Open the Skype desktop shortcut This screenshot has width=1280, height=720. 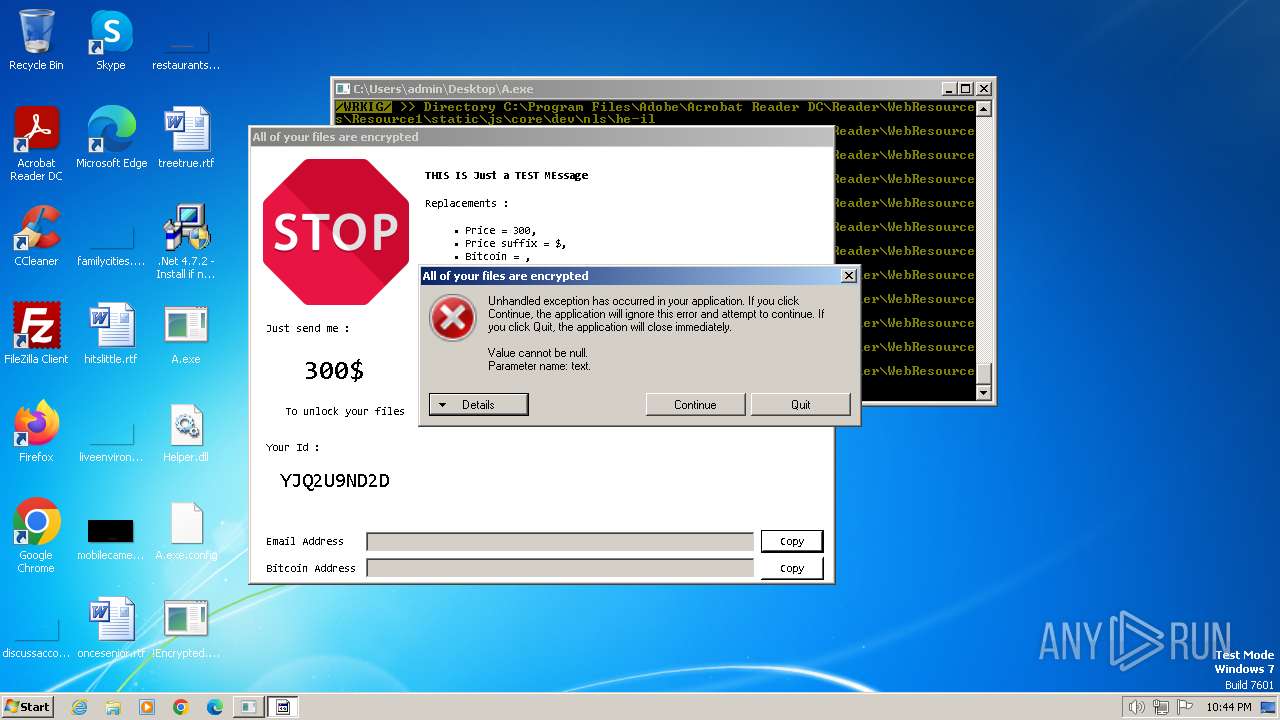(x=111, y=40)
